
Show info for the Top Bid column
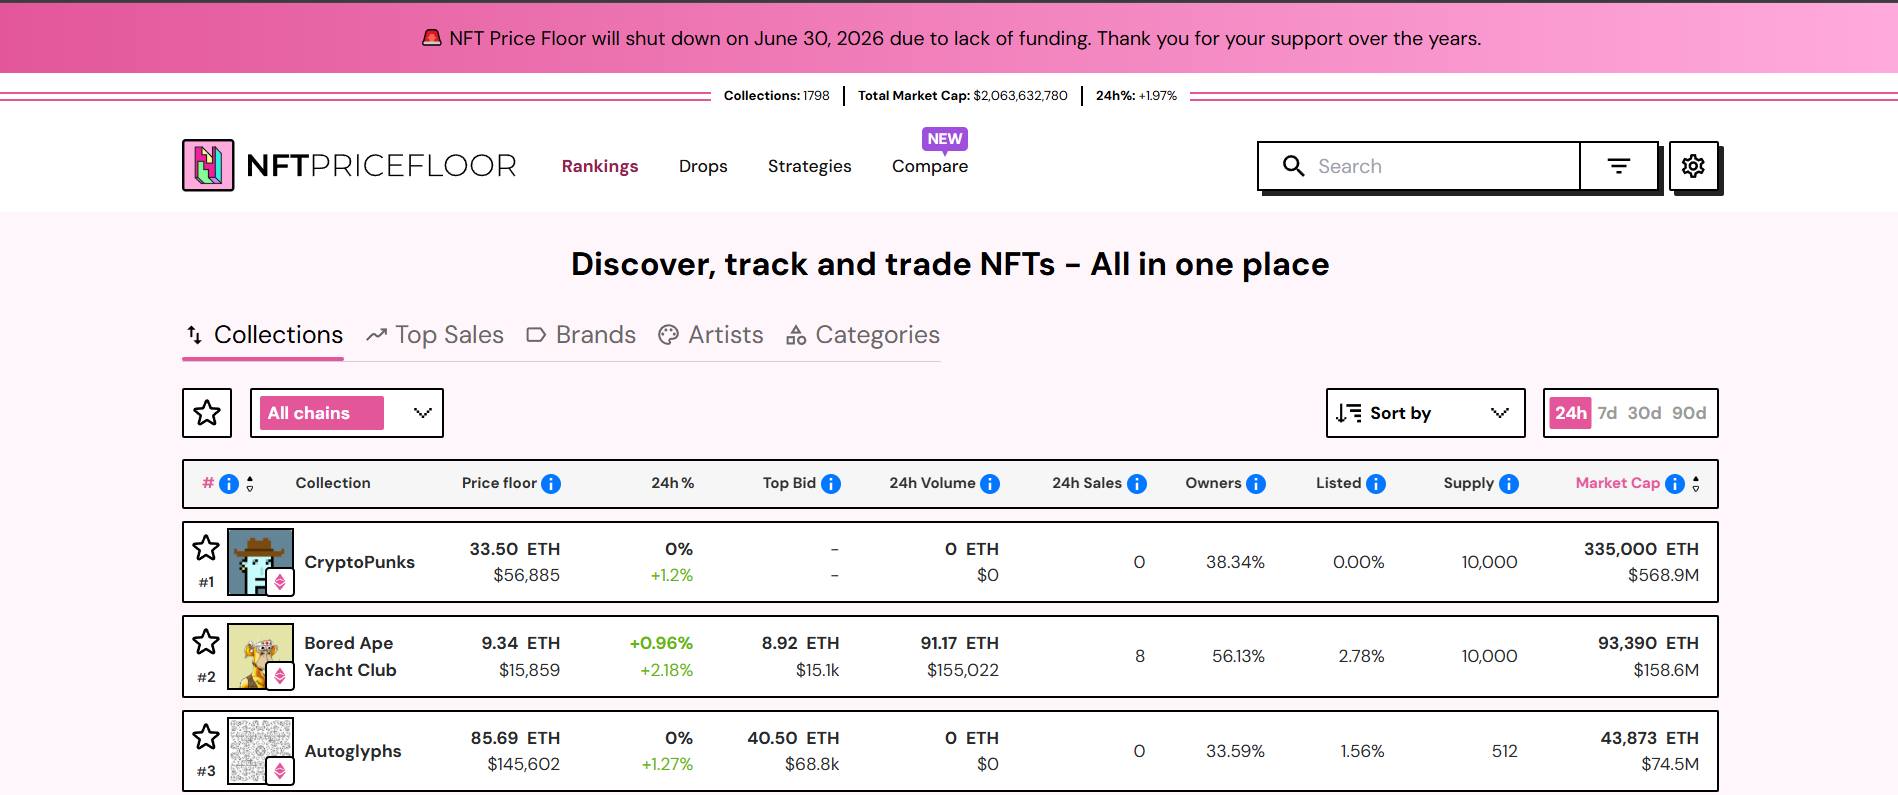[x=831, y=484]
